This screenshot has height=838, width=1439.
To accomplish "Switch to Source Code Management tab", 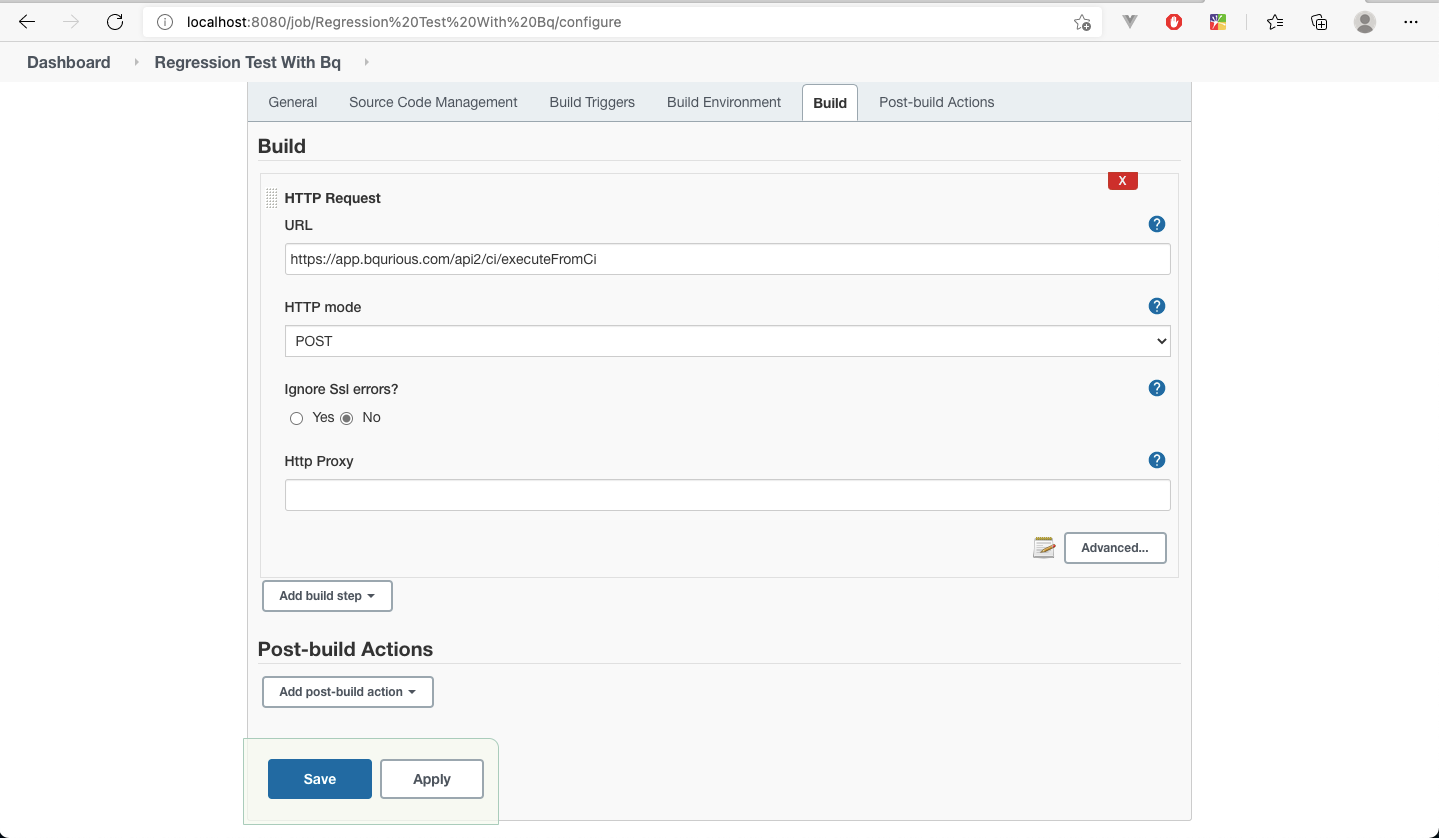I will (433, 102).
